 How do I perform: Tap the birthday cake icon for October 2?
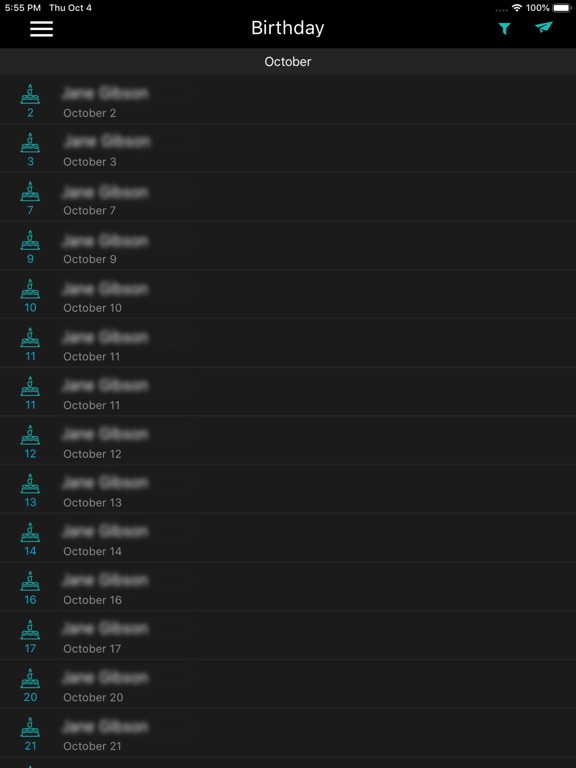pyautogui.click(x=30, y=94)
